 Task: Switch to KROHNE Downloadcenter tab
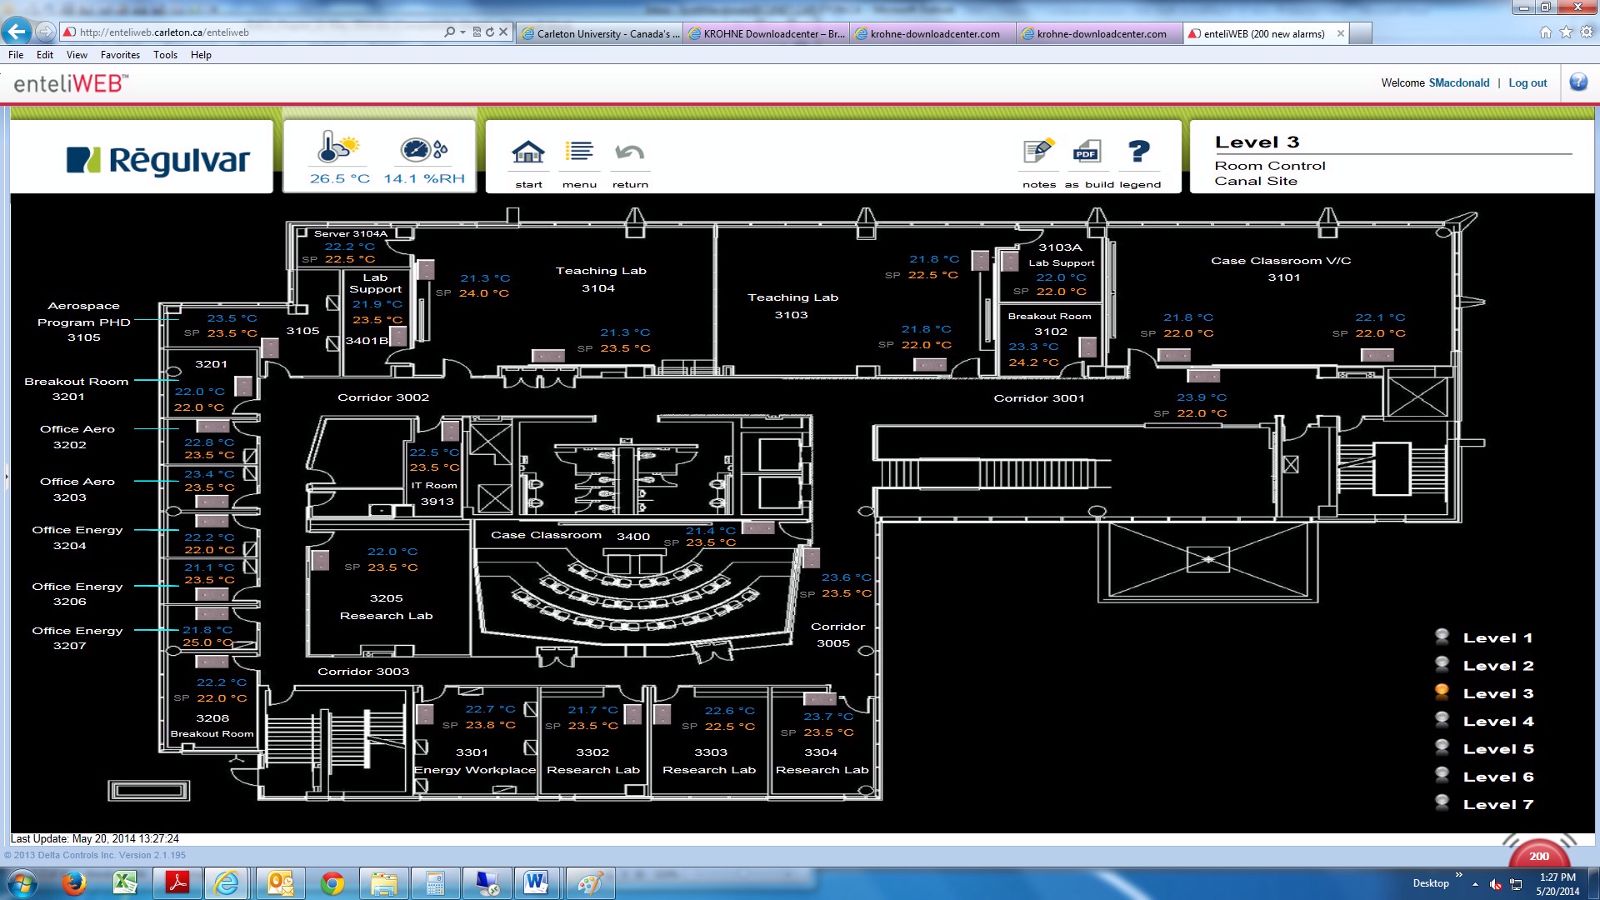pyautogui.click(x=766, y=33)
